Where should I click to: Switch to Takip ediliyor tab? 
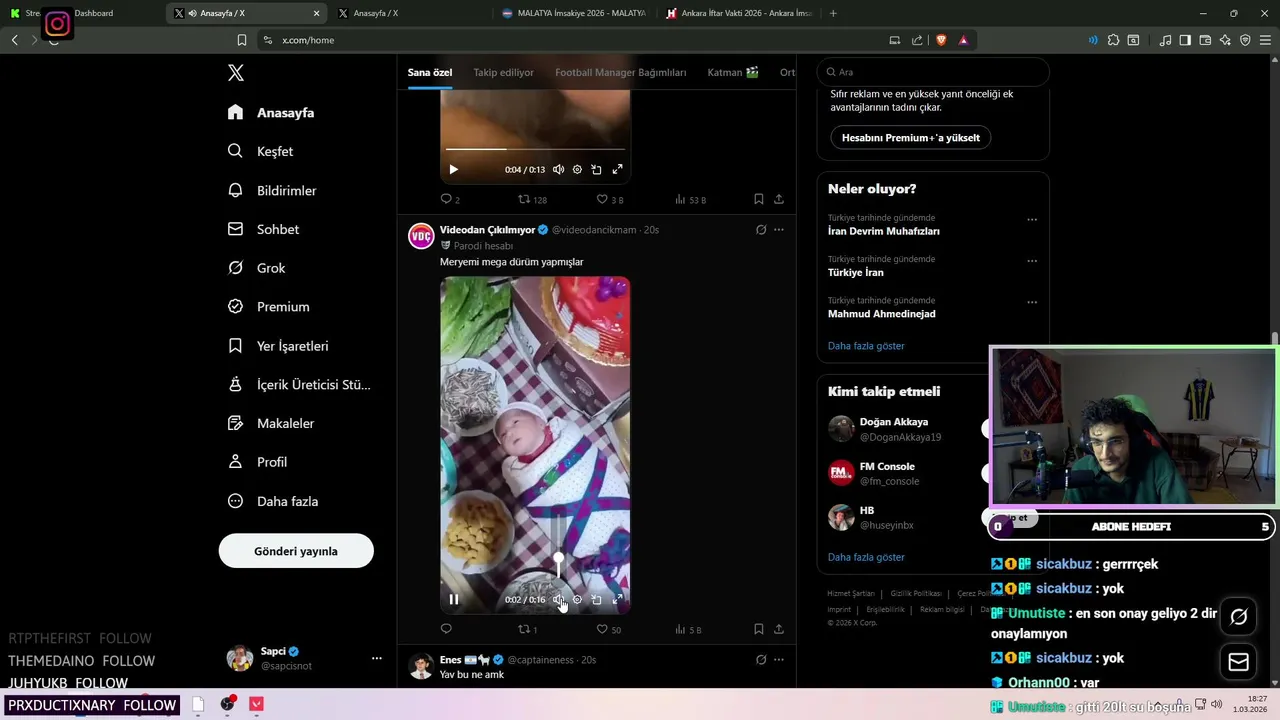point(503,72)
